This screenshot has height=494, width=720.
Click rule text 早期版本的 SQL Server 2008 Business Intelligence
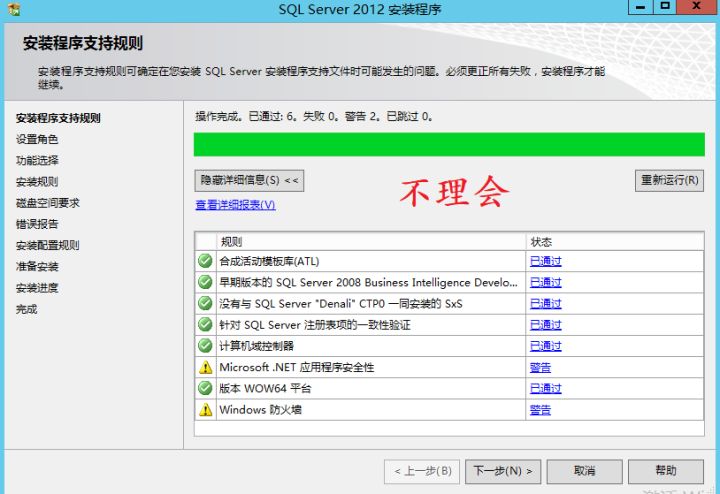(368, 282)
